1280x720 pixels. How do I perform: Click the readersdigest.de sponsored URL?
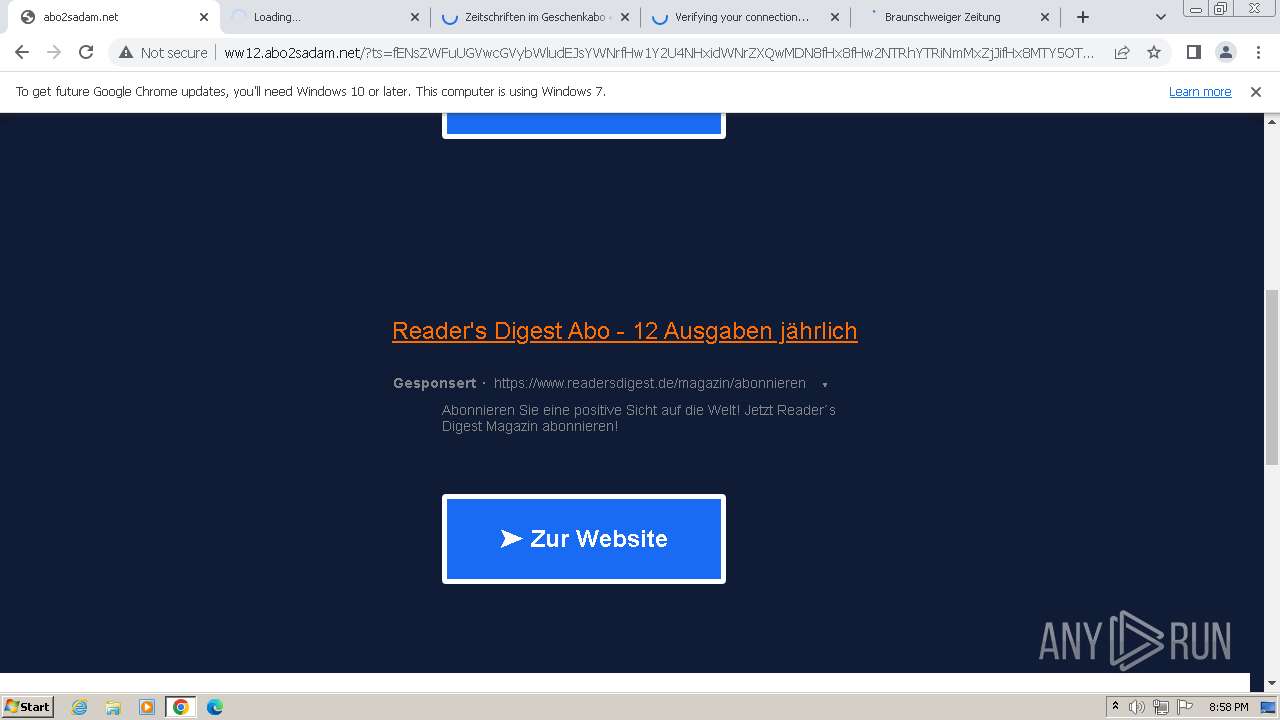650,383
